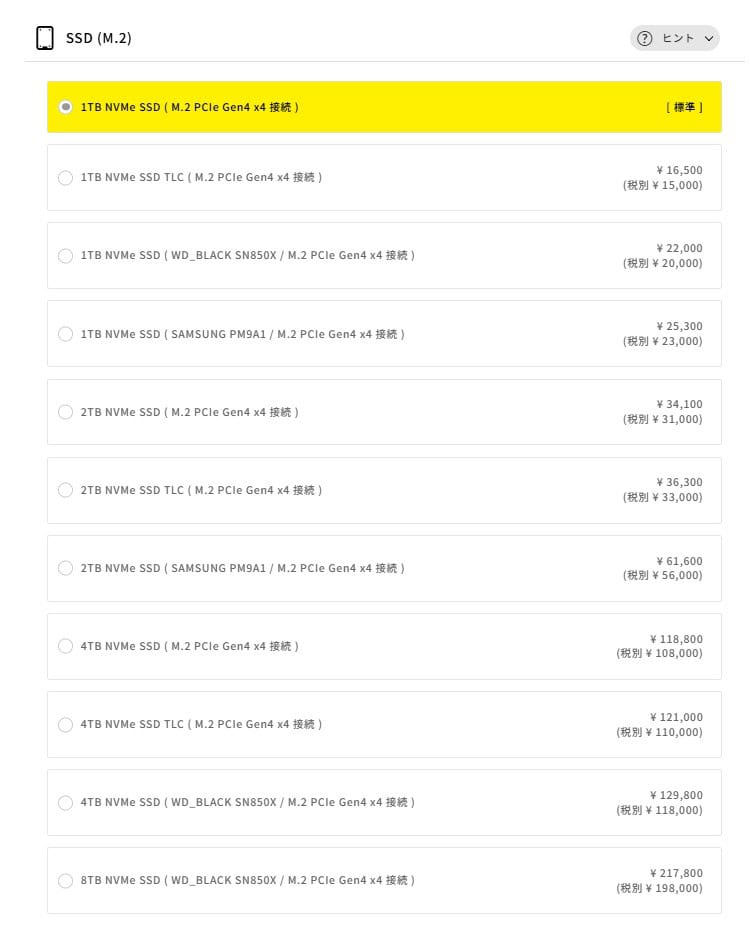Select 1TB SAMSUNG PM9A1 radio button
This screenshot has height=934, width=750.
66,334
